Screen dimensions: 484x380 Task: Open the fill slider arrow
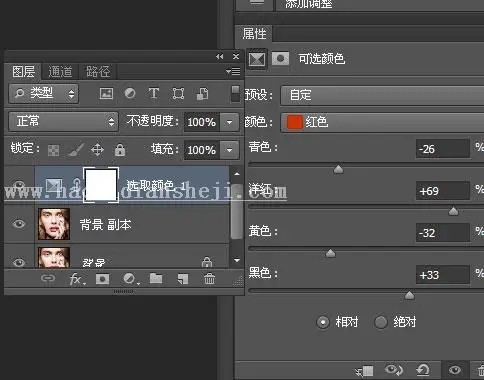pos(229,150)
